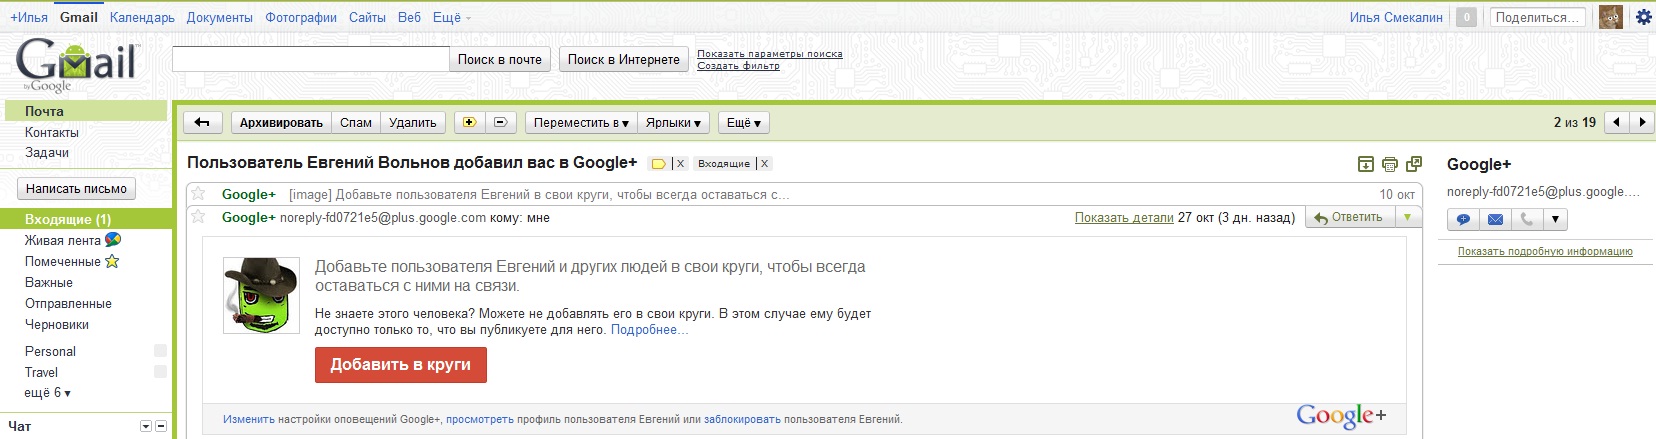Viewport: 1656px width, 439px height.
Task: Go back to inbox with arrow button
Action: [x=202, y=122]
